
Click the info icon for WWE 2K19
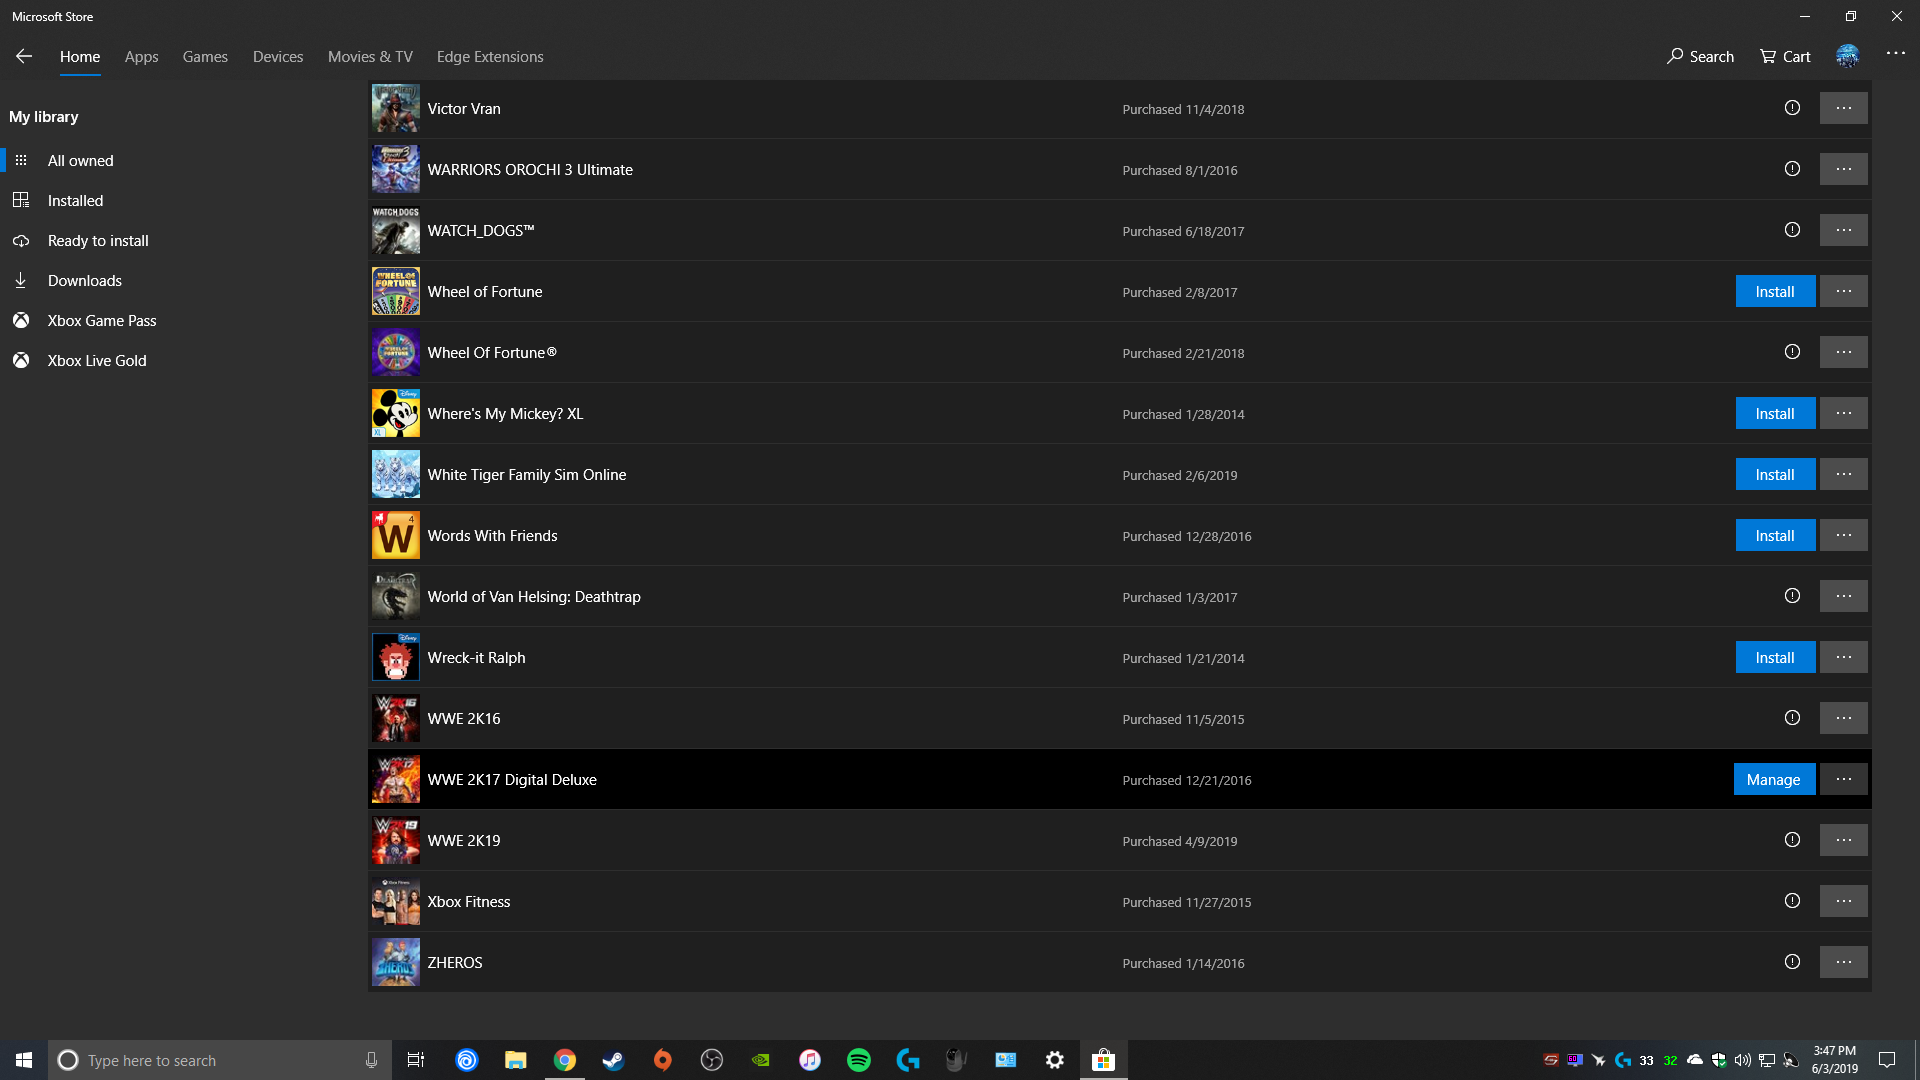click(1792, 840)
